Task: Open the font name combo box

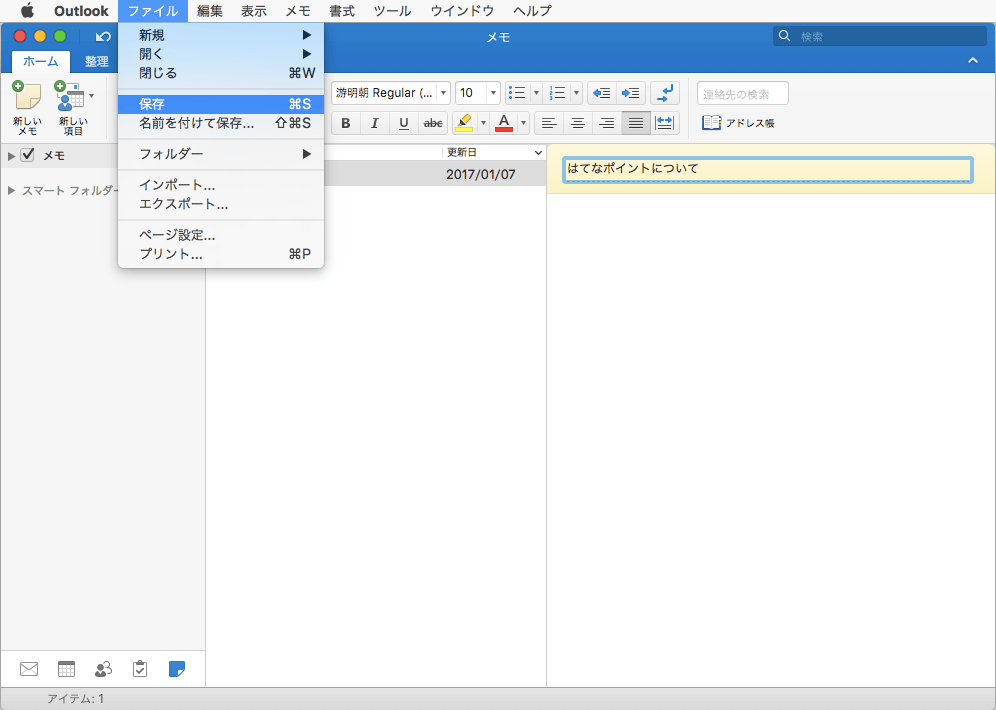Action: (x=391, y=93)
